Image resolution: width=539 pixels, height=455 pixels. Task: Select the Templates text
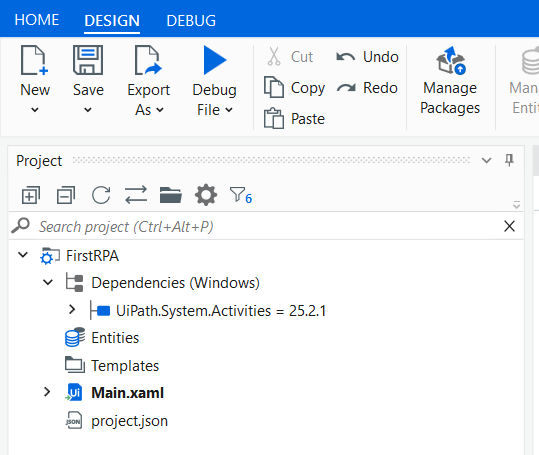pos(125,366)
